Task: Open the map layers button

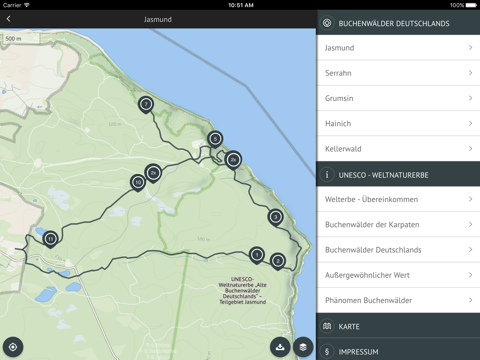Action: [x=303, y=347]
